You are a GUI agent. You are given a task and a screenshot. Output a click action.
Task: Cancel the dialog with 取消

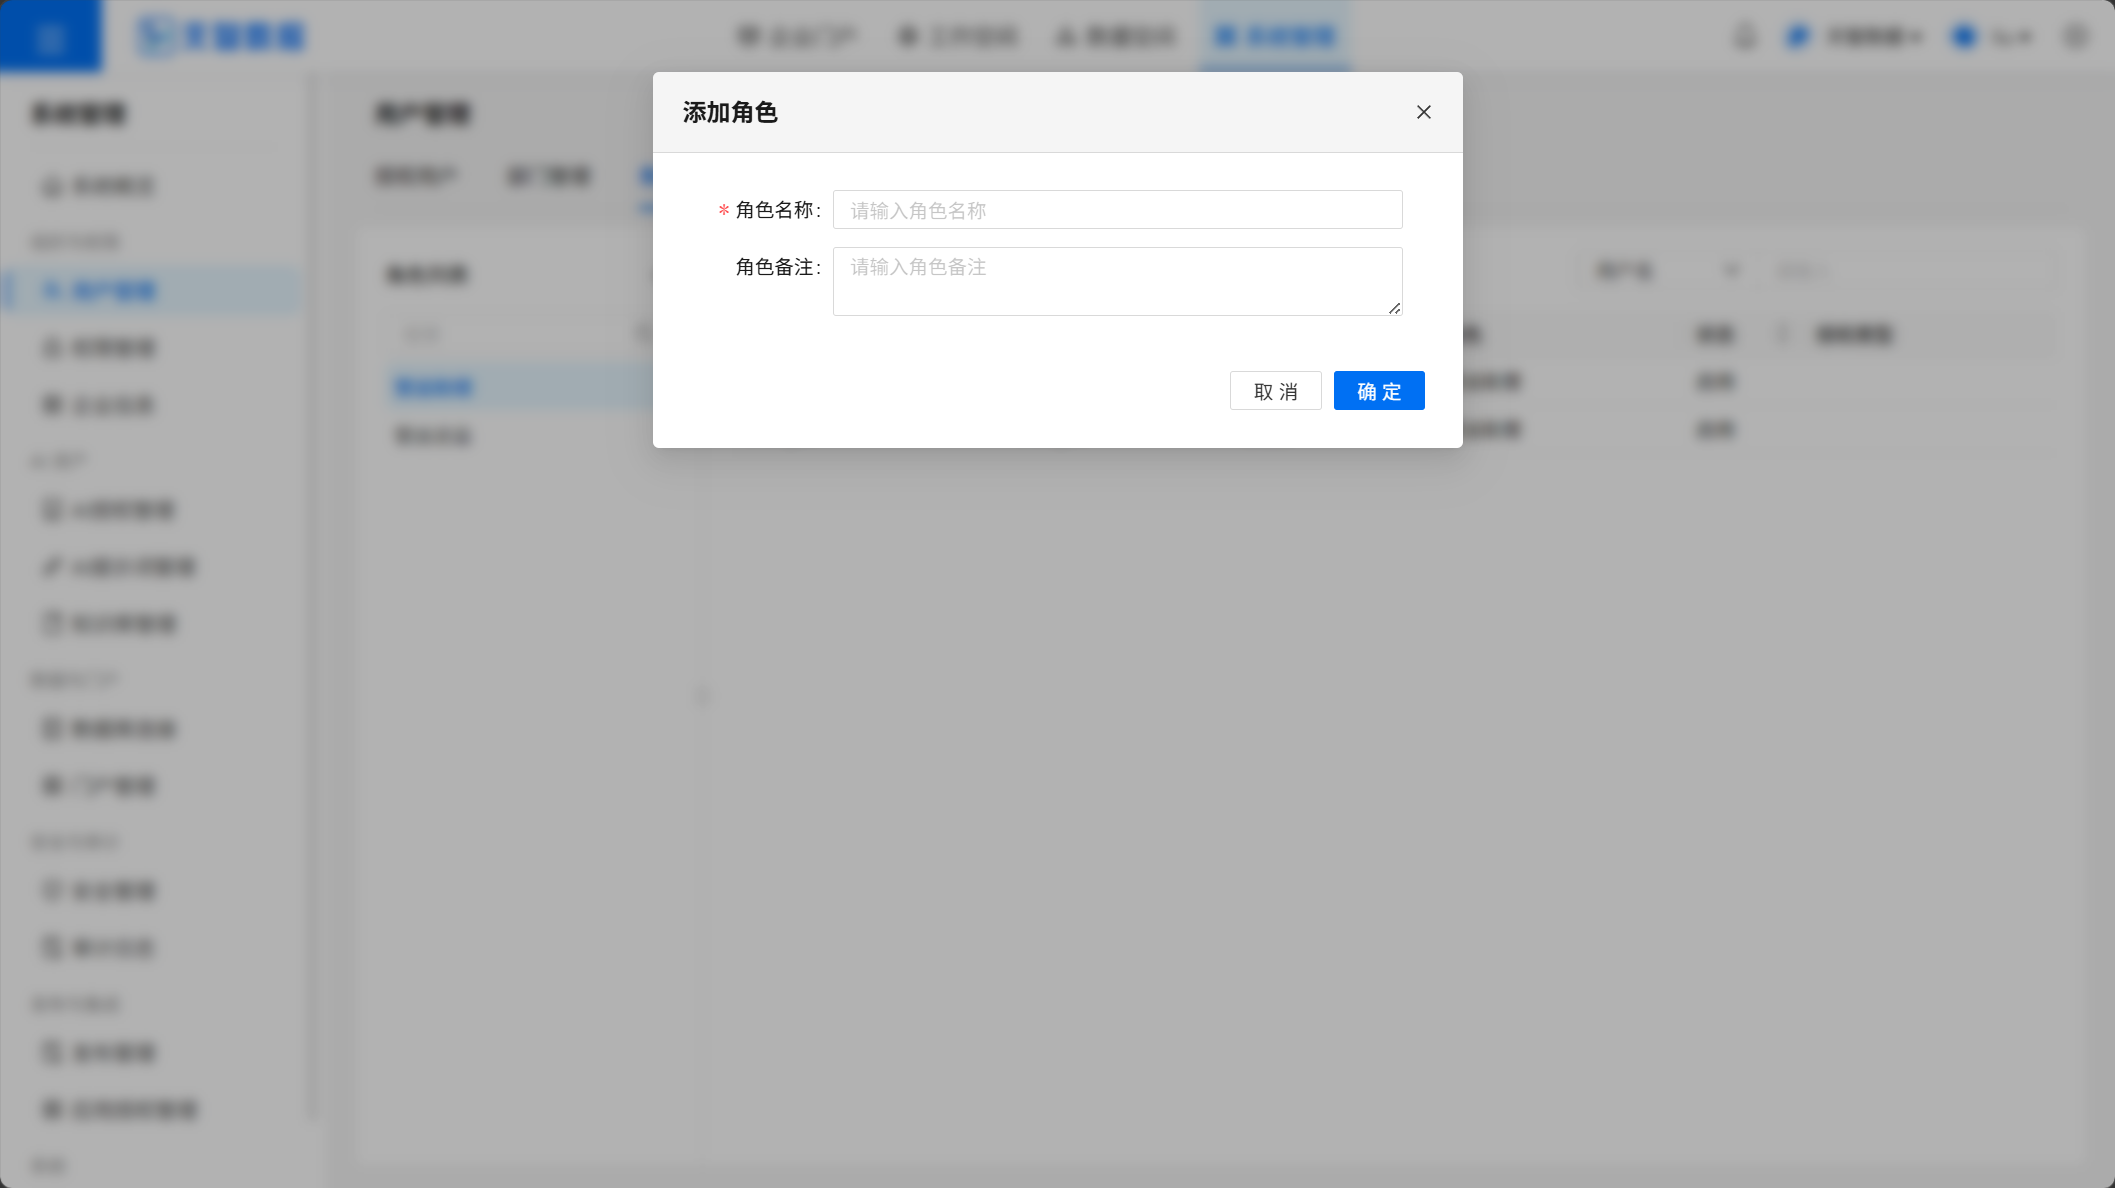(x=1275, y=391)
